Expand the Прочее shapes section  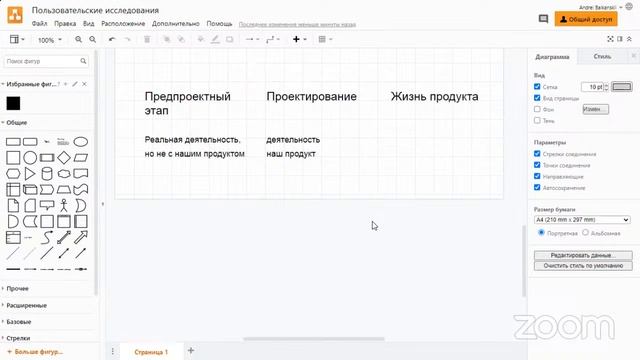(17, 288)
